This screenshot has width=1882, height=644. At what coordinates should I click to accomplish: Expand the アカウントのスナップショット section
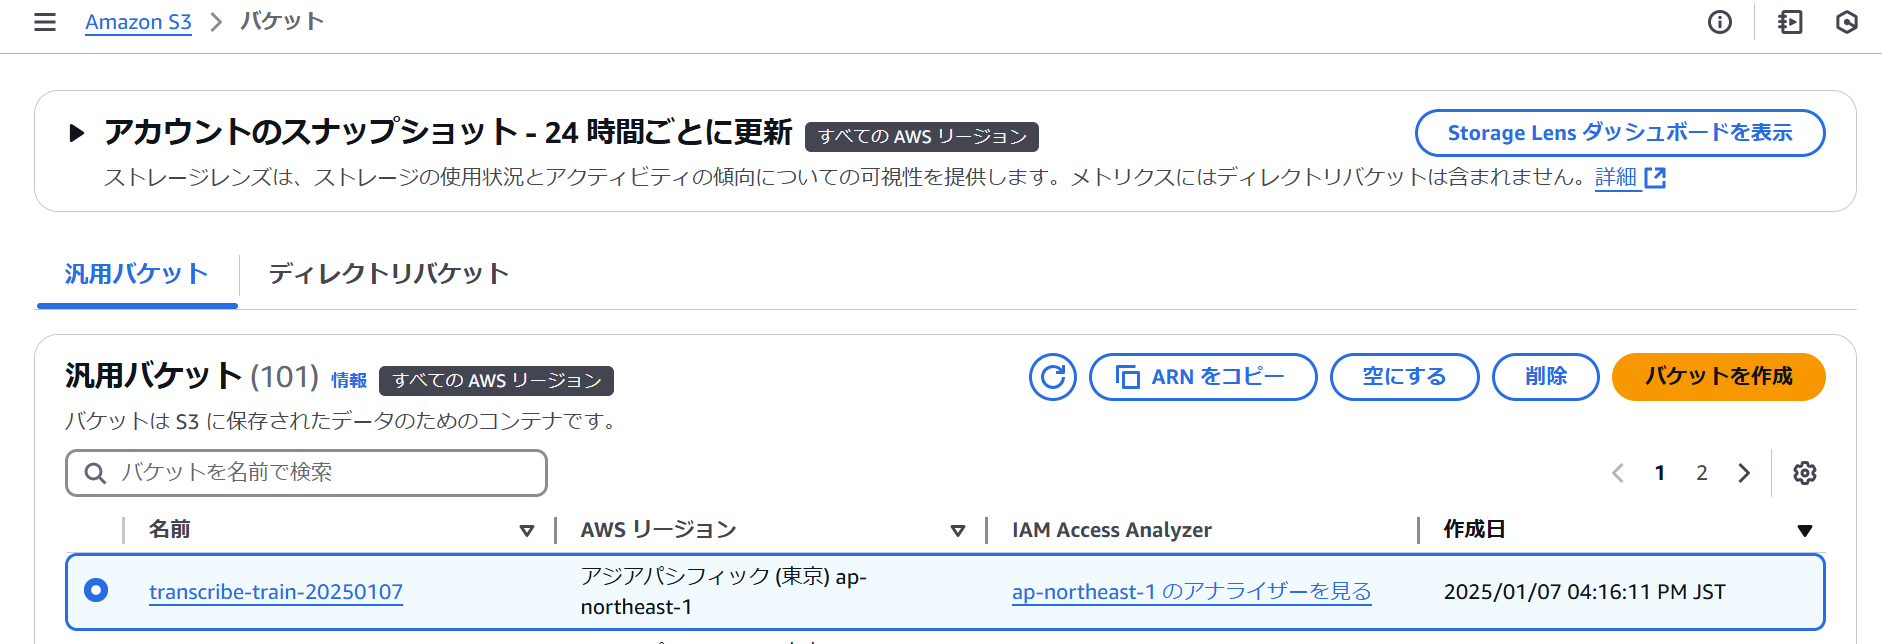(x=76, y=133)
